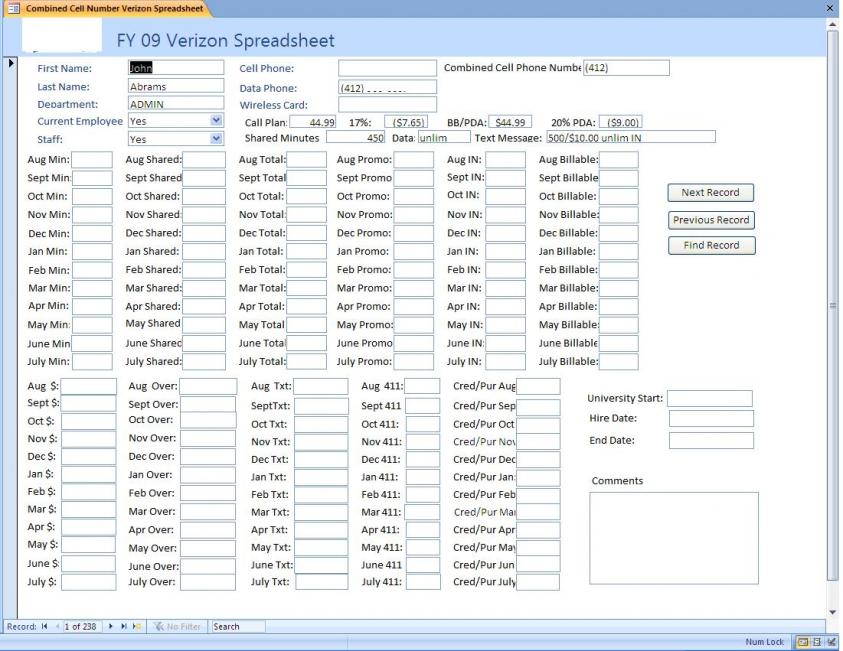Screen dimensions: 843x651
Task: Click the Cred/Pur Aug field
Action: click(x=538, y=386)
